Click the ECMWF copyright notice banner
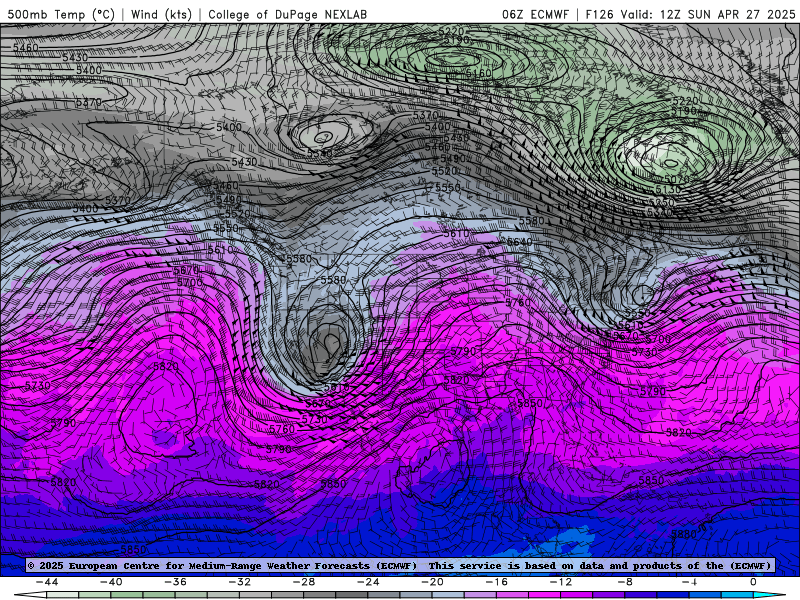This screenshot has height=600, width=800. 400,565
